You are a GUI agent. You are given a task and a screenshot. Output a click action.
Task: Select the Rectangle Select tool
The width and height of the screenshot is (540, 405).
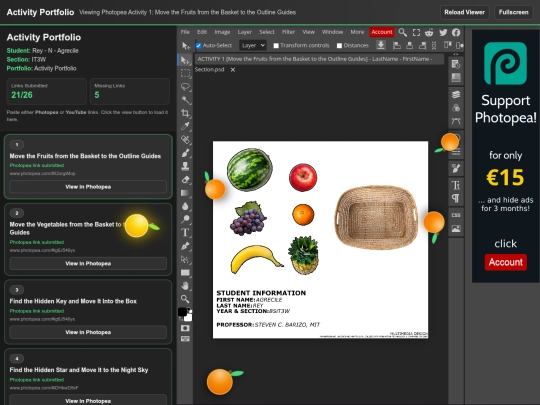185,73
